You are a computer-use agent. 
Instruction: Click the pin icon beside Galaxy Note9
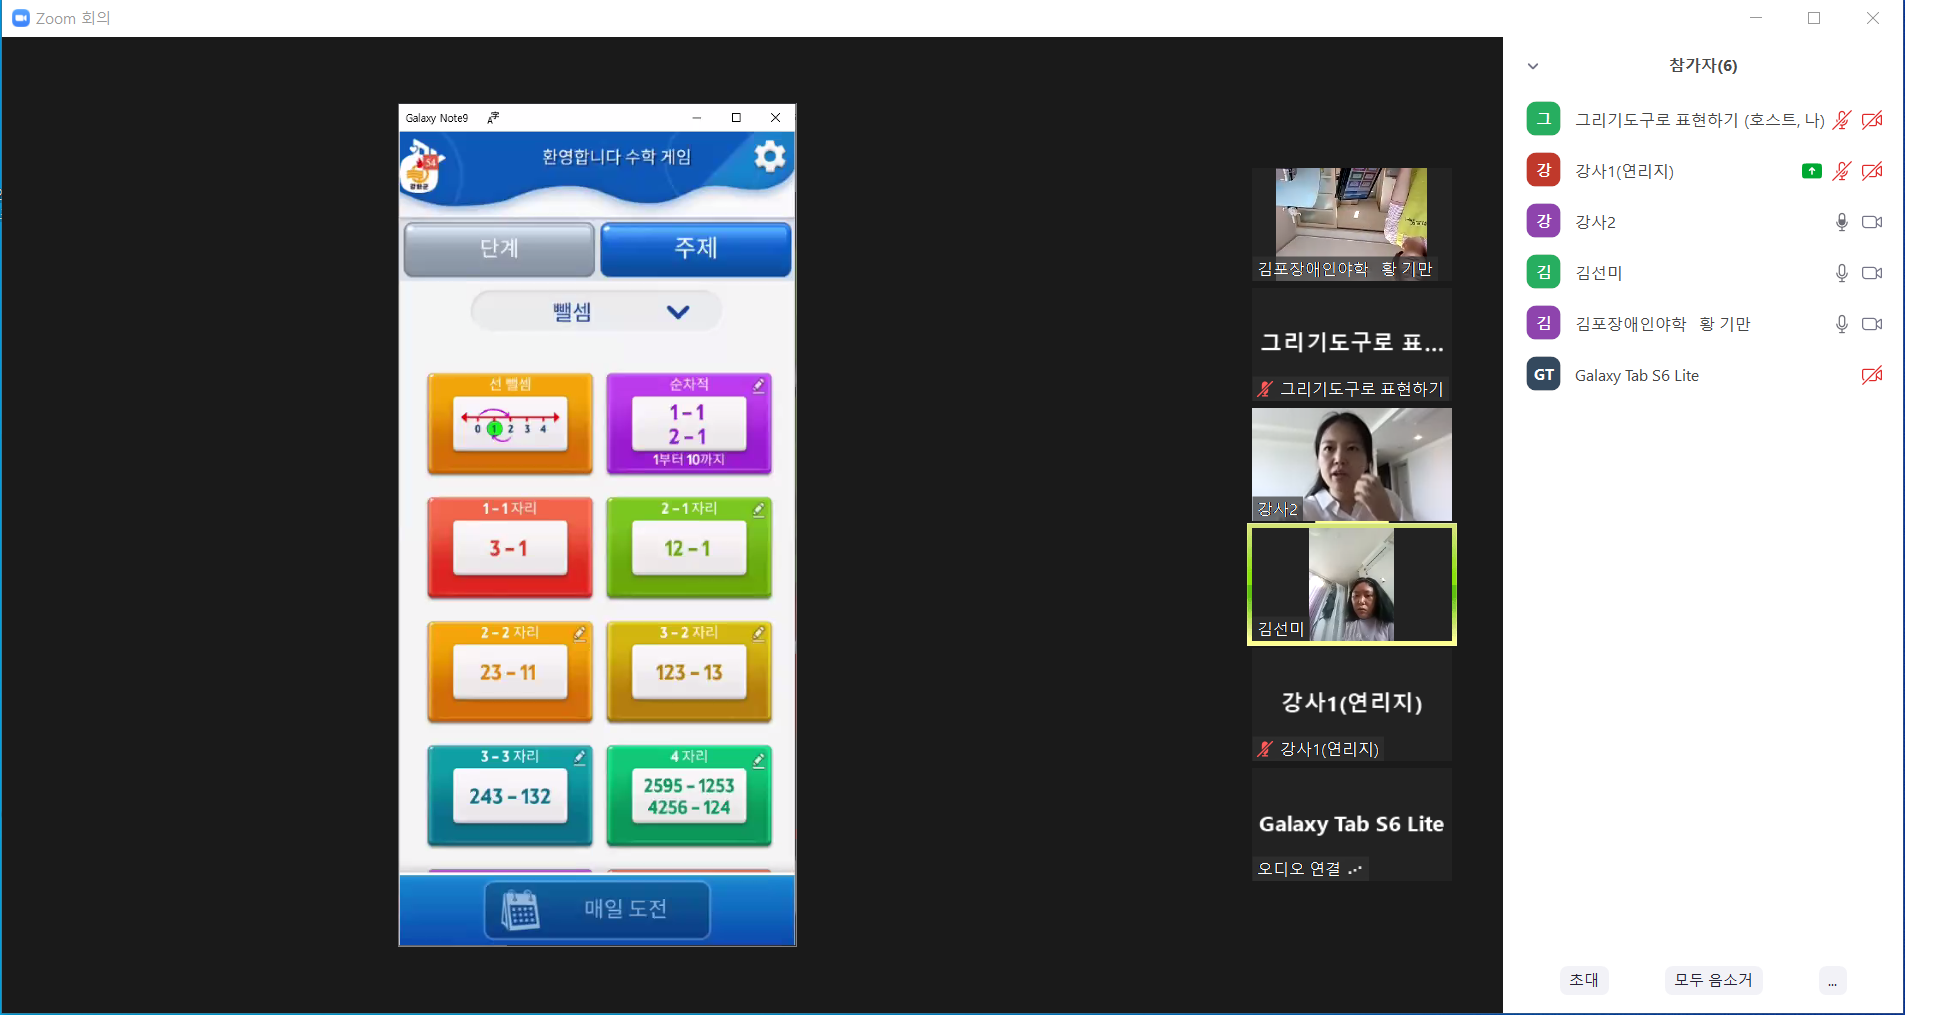point(493,118)
